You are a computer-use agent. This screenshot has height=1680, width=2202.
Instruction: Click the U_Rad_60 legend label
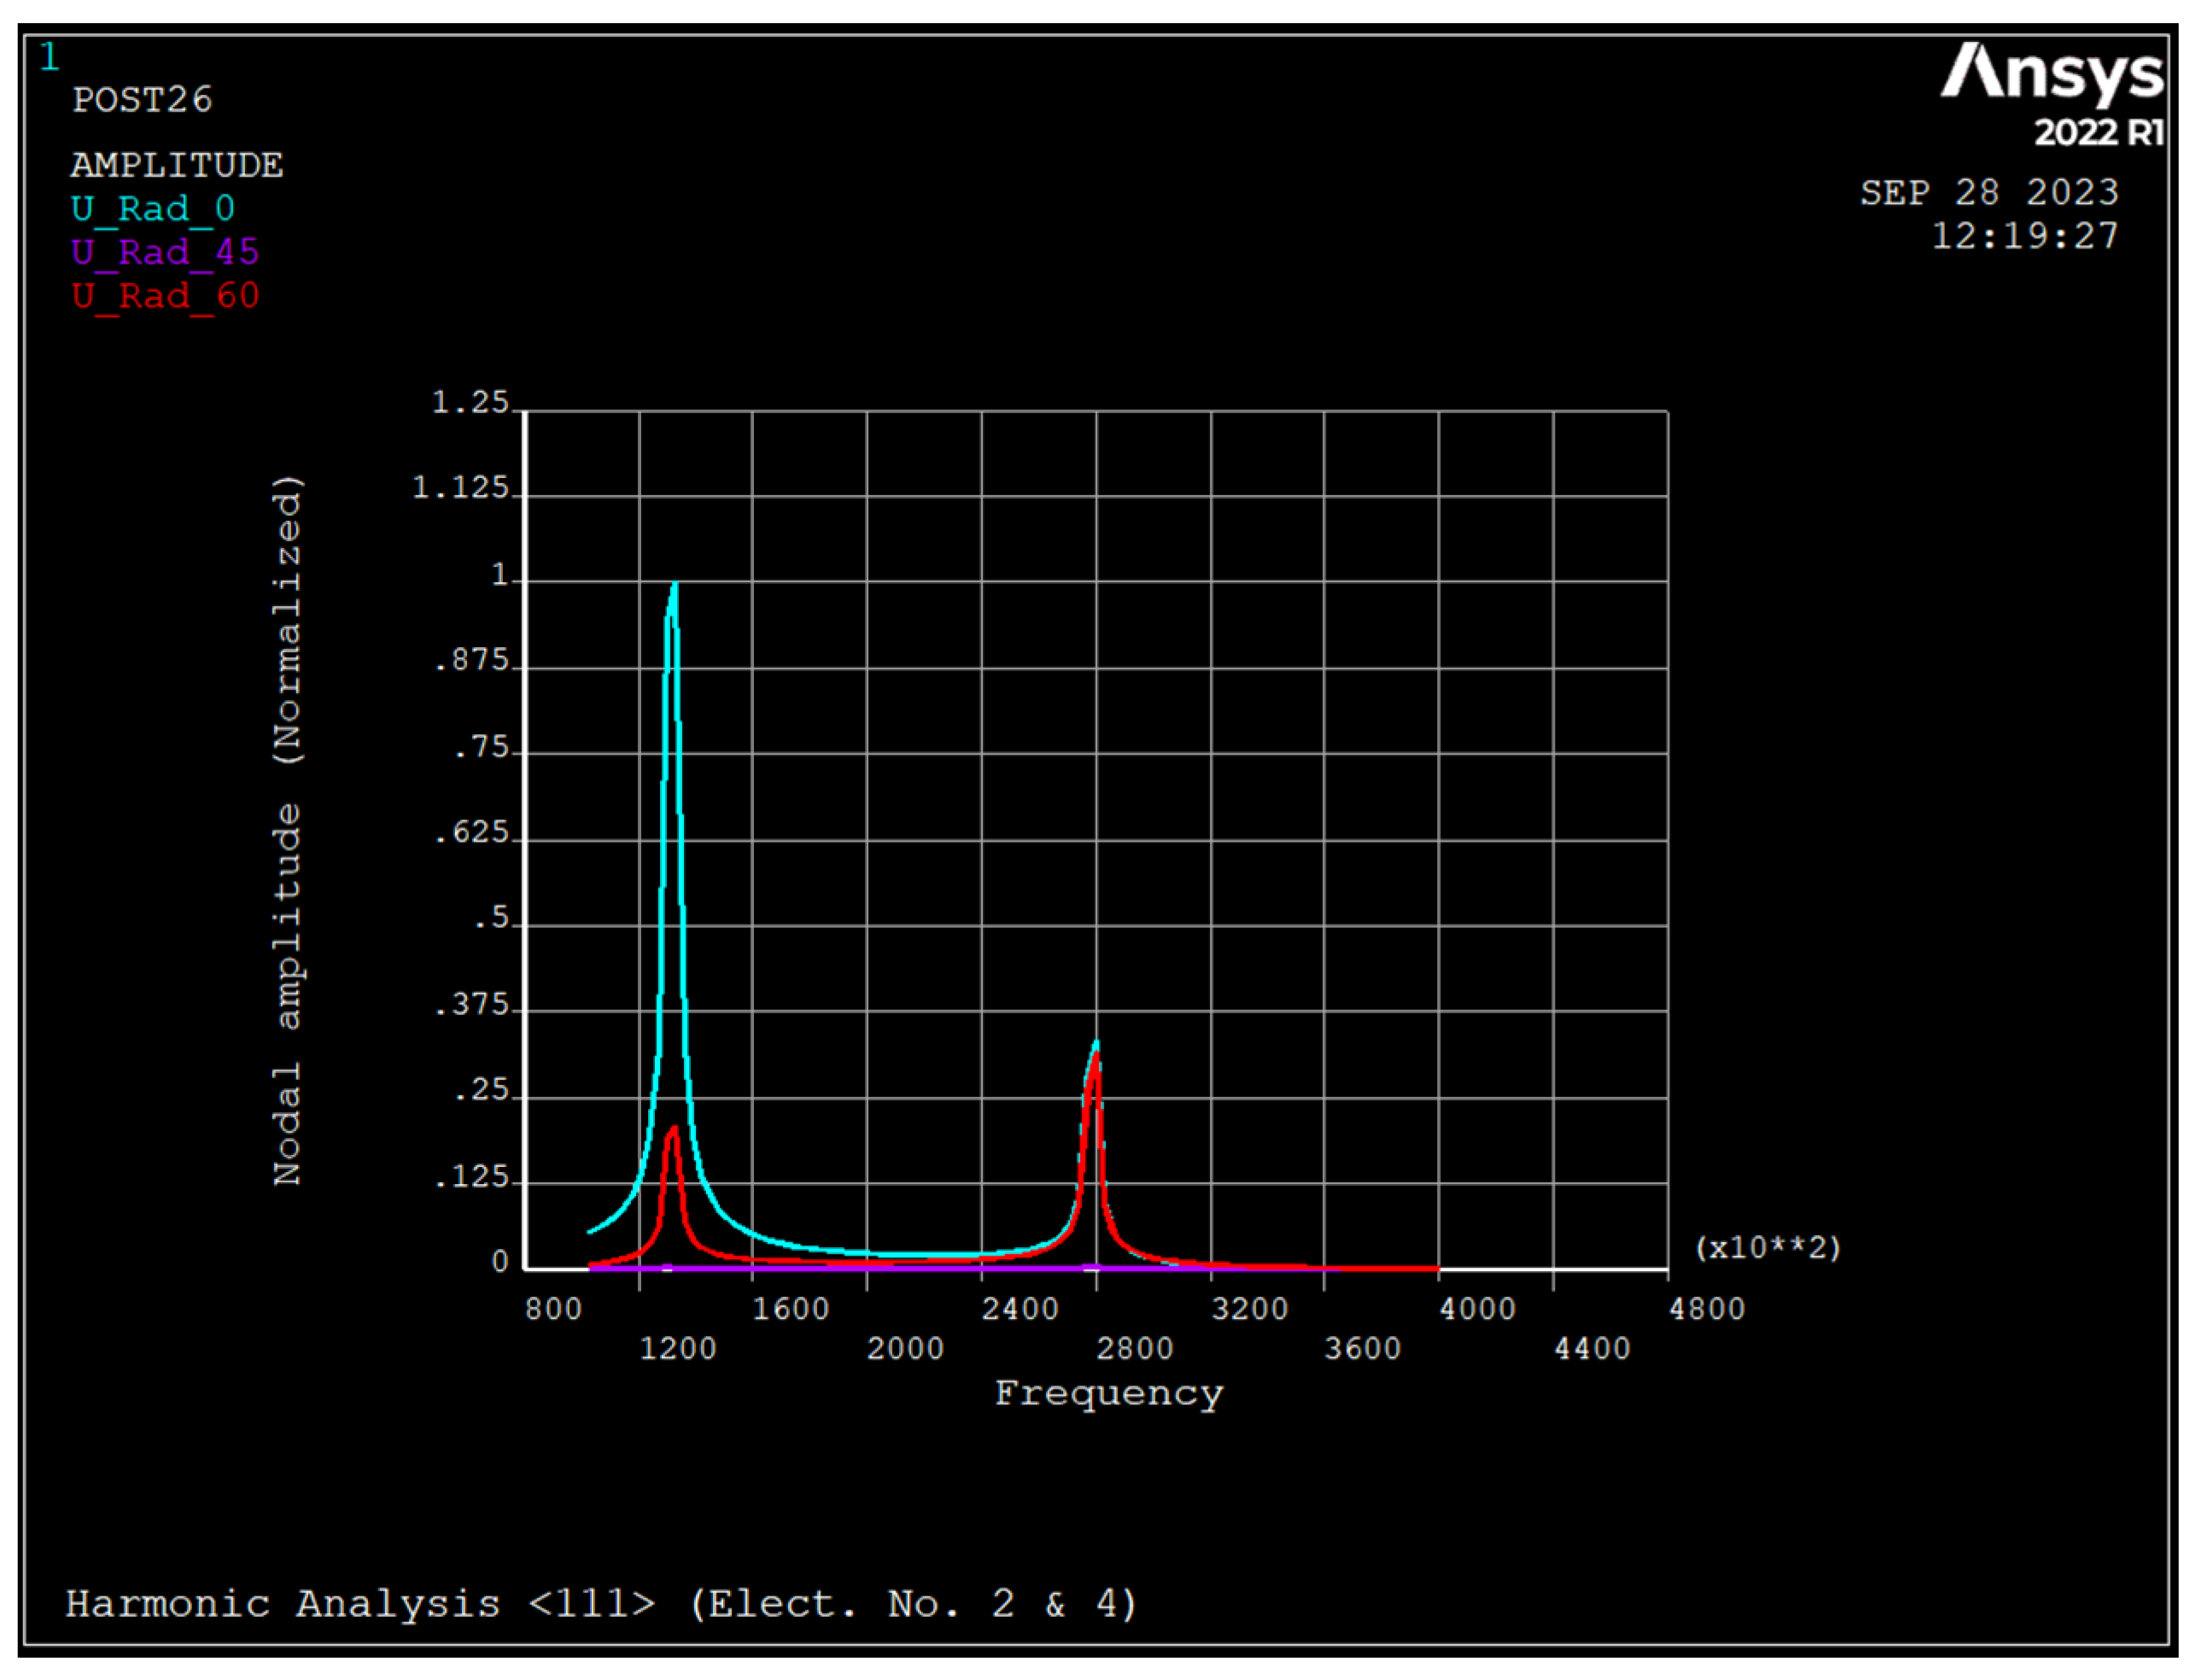(165, 296)
